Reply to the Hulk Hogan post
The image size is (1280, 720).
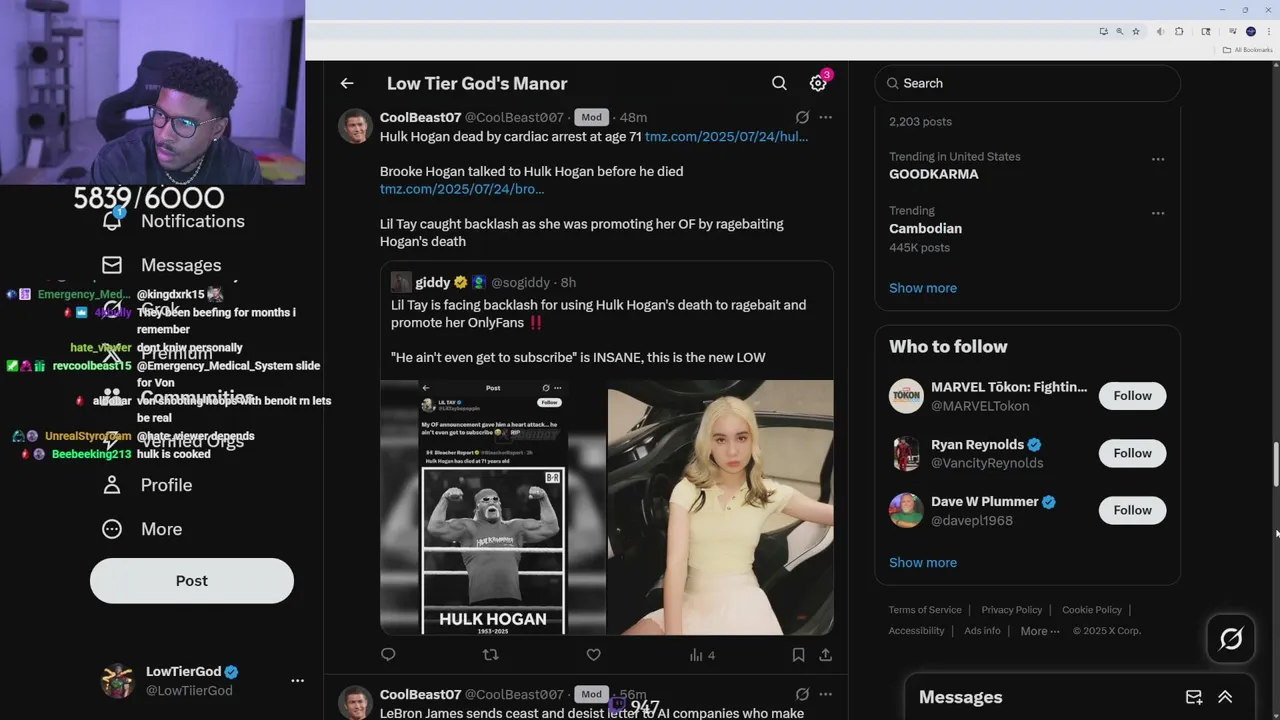tap(388, 655)
